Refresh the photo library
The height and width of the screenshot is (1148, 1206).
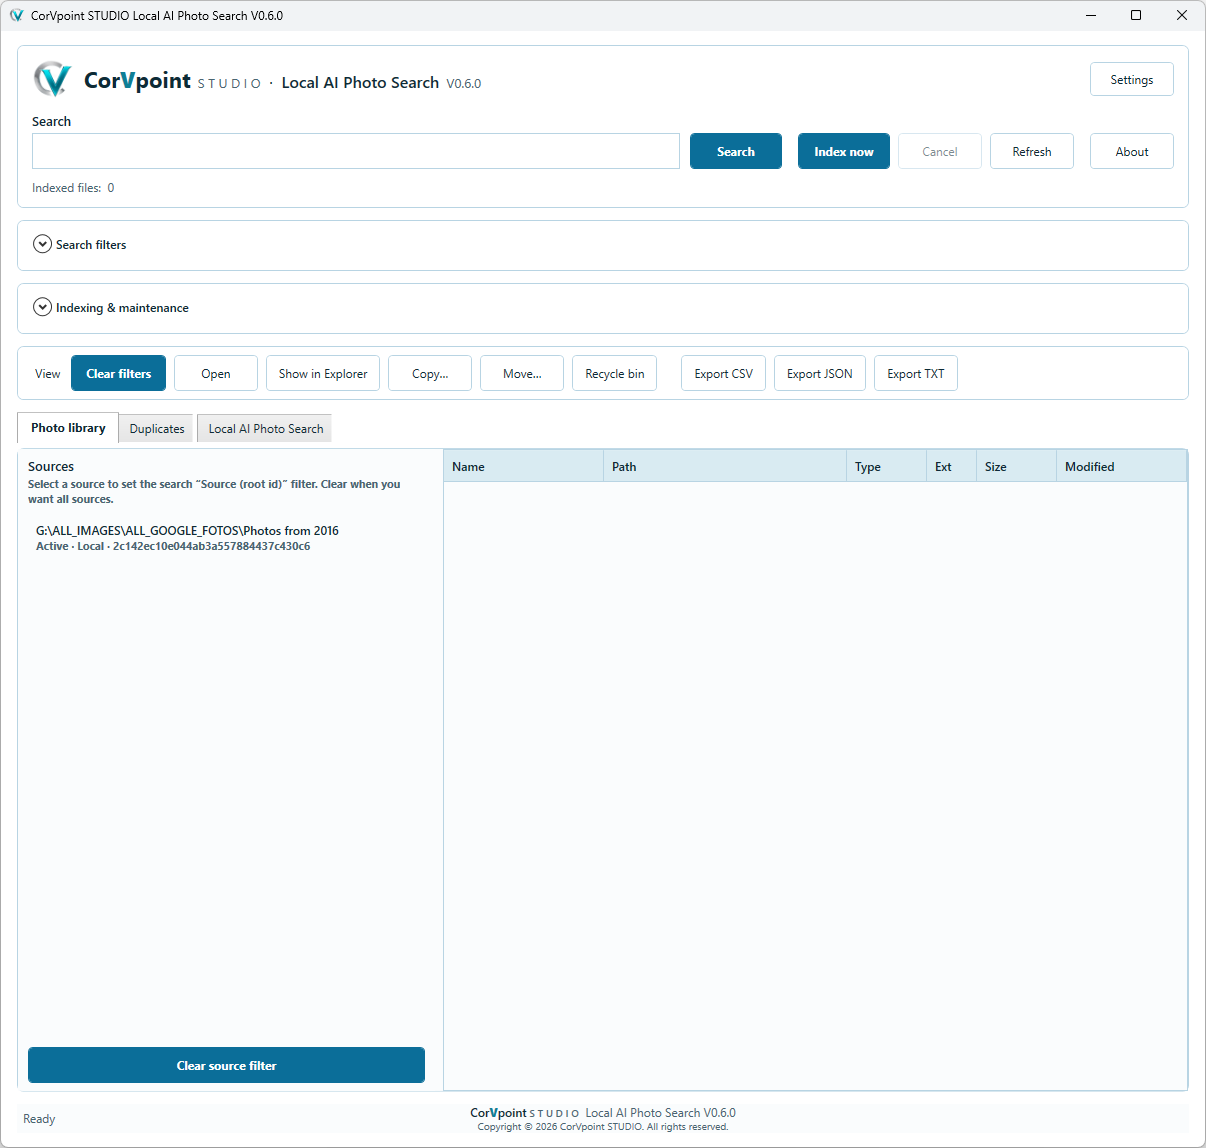[x=1032, y=151]
